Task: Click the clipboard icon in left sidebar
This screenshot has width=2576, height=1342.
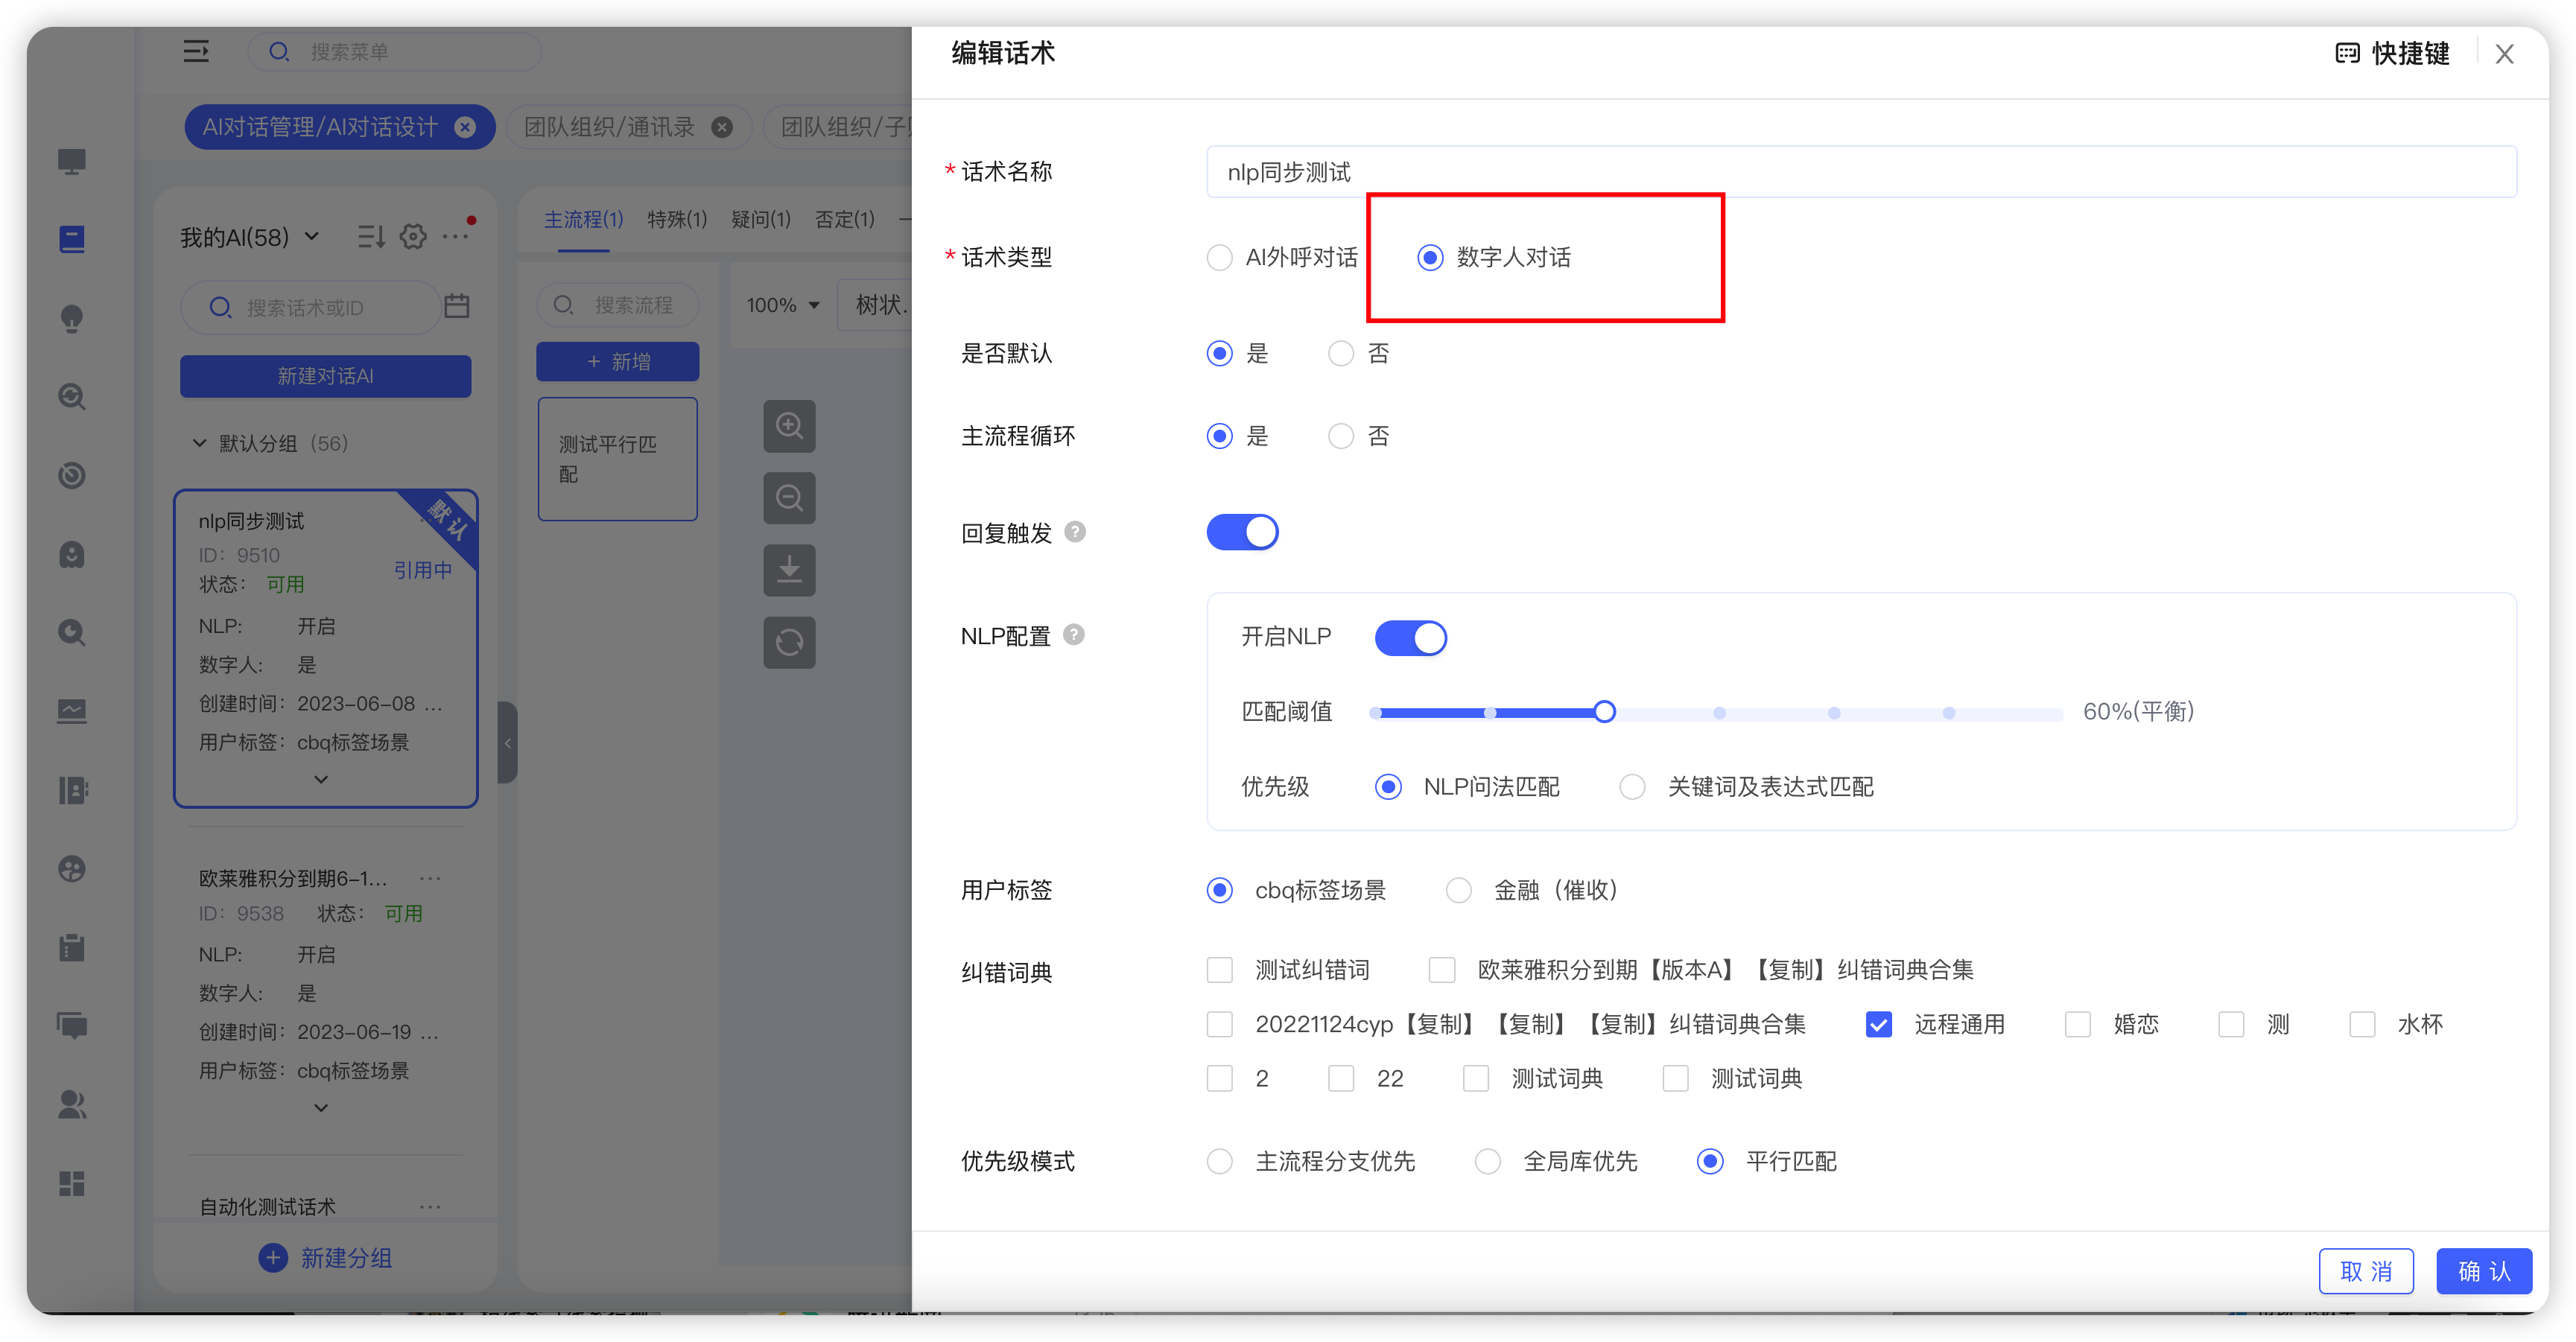Action: tap(71, 947)
